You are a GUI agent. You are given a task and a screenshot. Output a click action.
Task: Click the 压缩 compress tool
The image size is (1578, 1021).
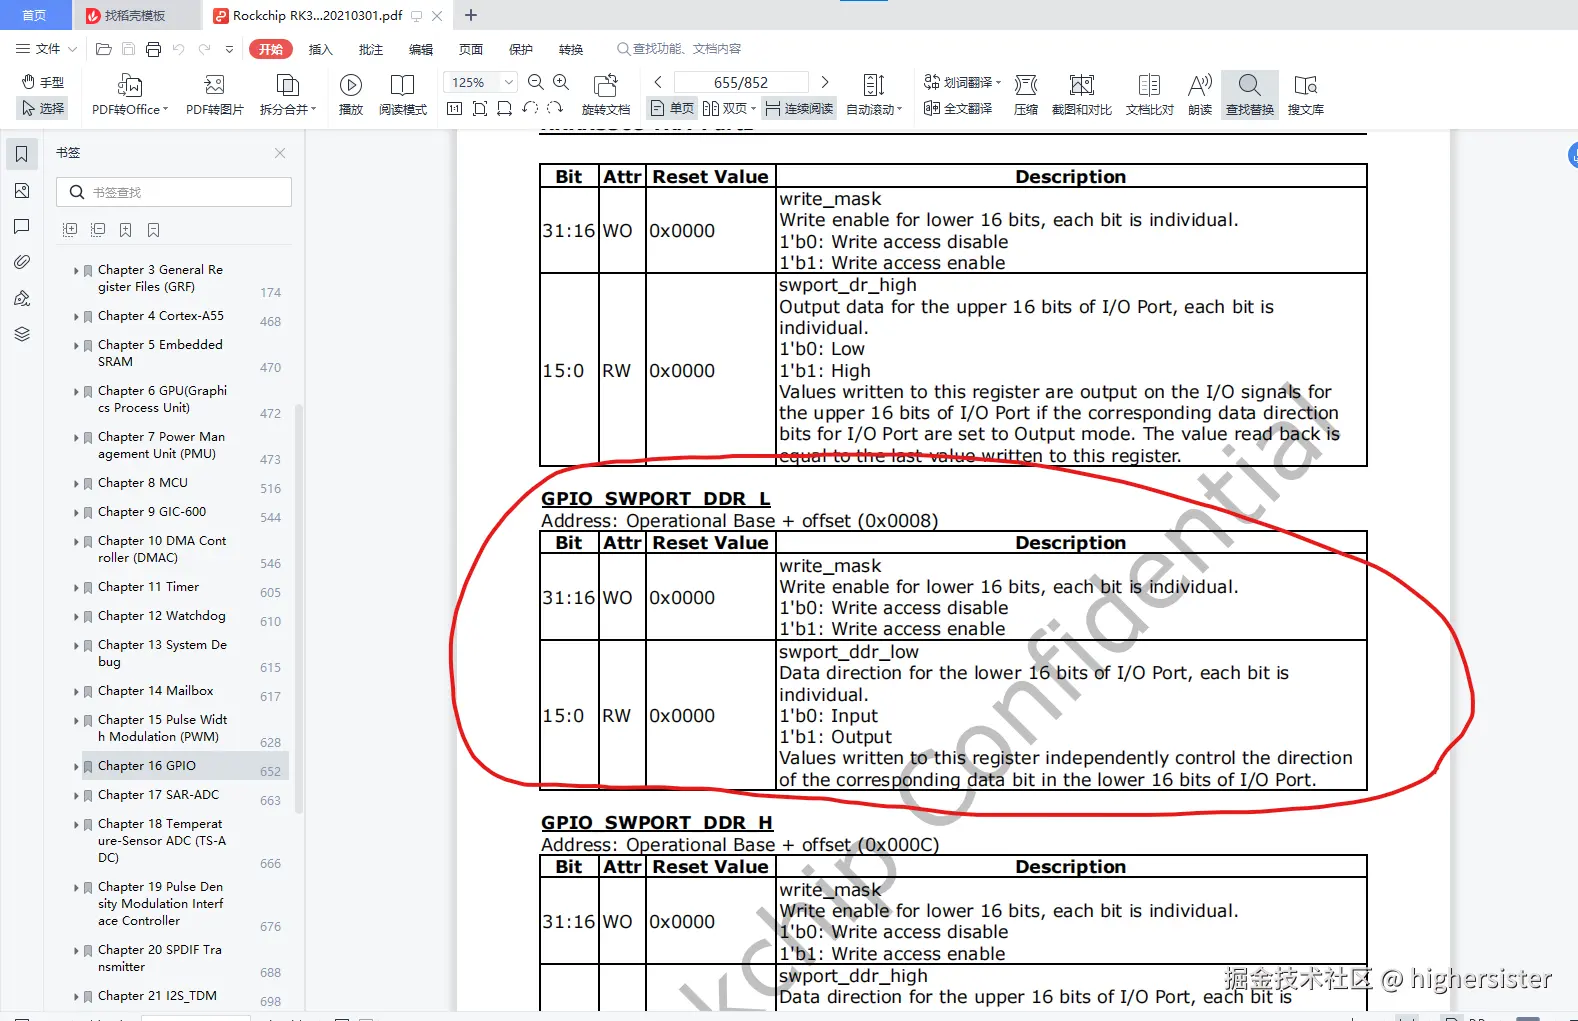tap(1026, 95)
